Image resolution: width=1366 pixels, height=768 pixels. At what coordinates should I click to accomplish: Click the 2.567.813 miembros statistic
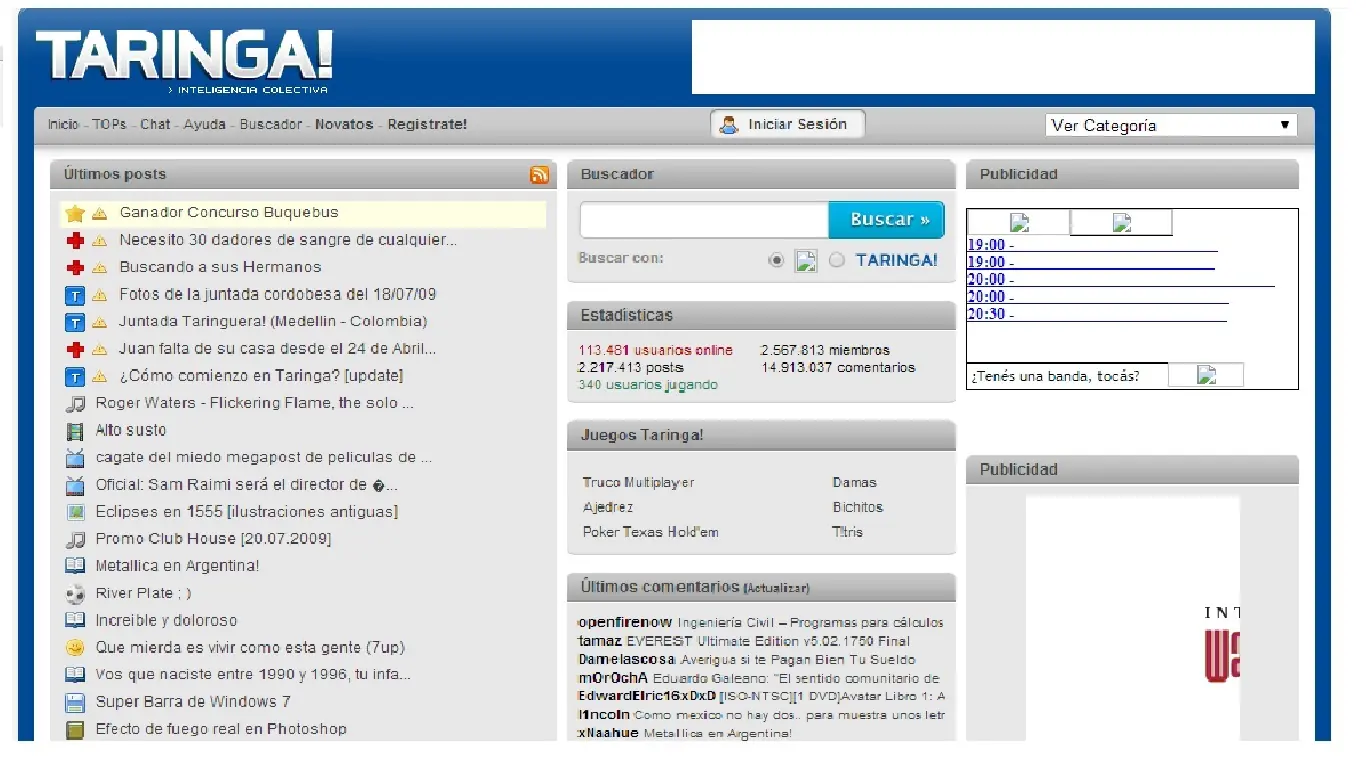pos(825,351)
